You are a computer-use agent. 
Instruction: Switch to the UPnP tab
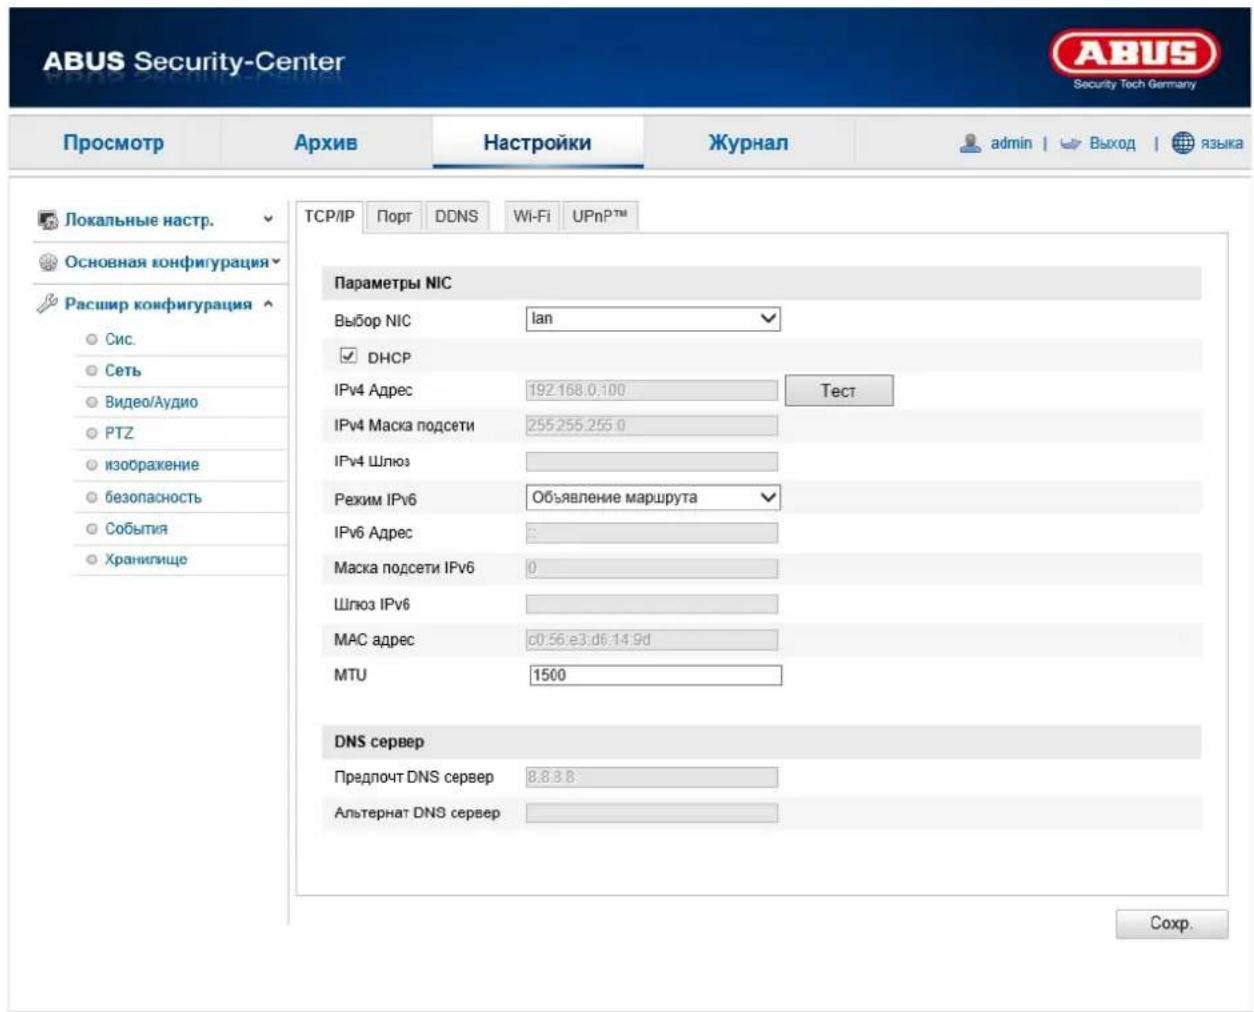[599, 217]
